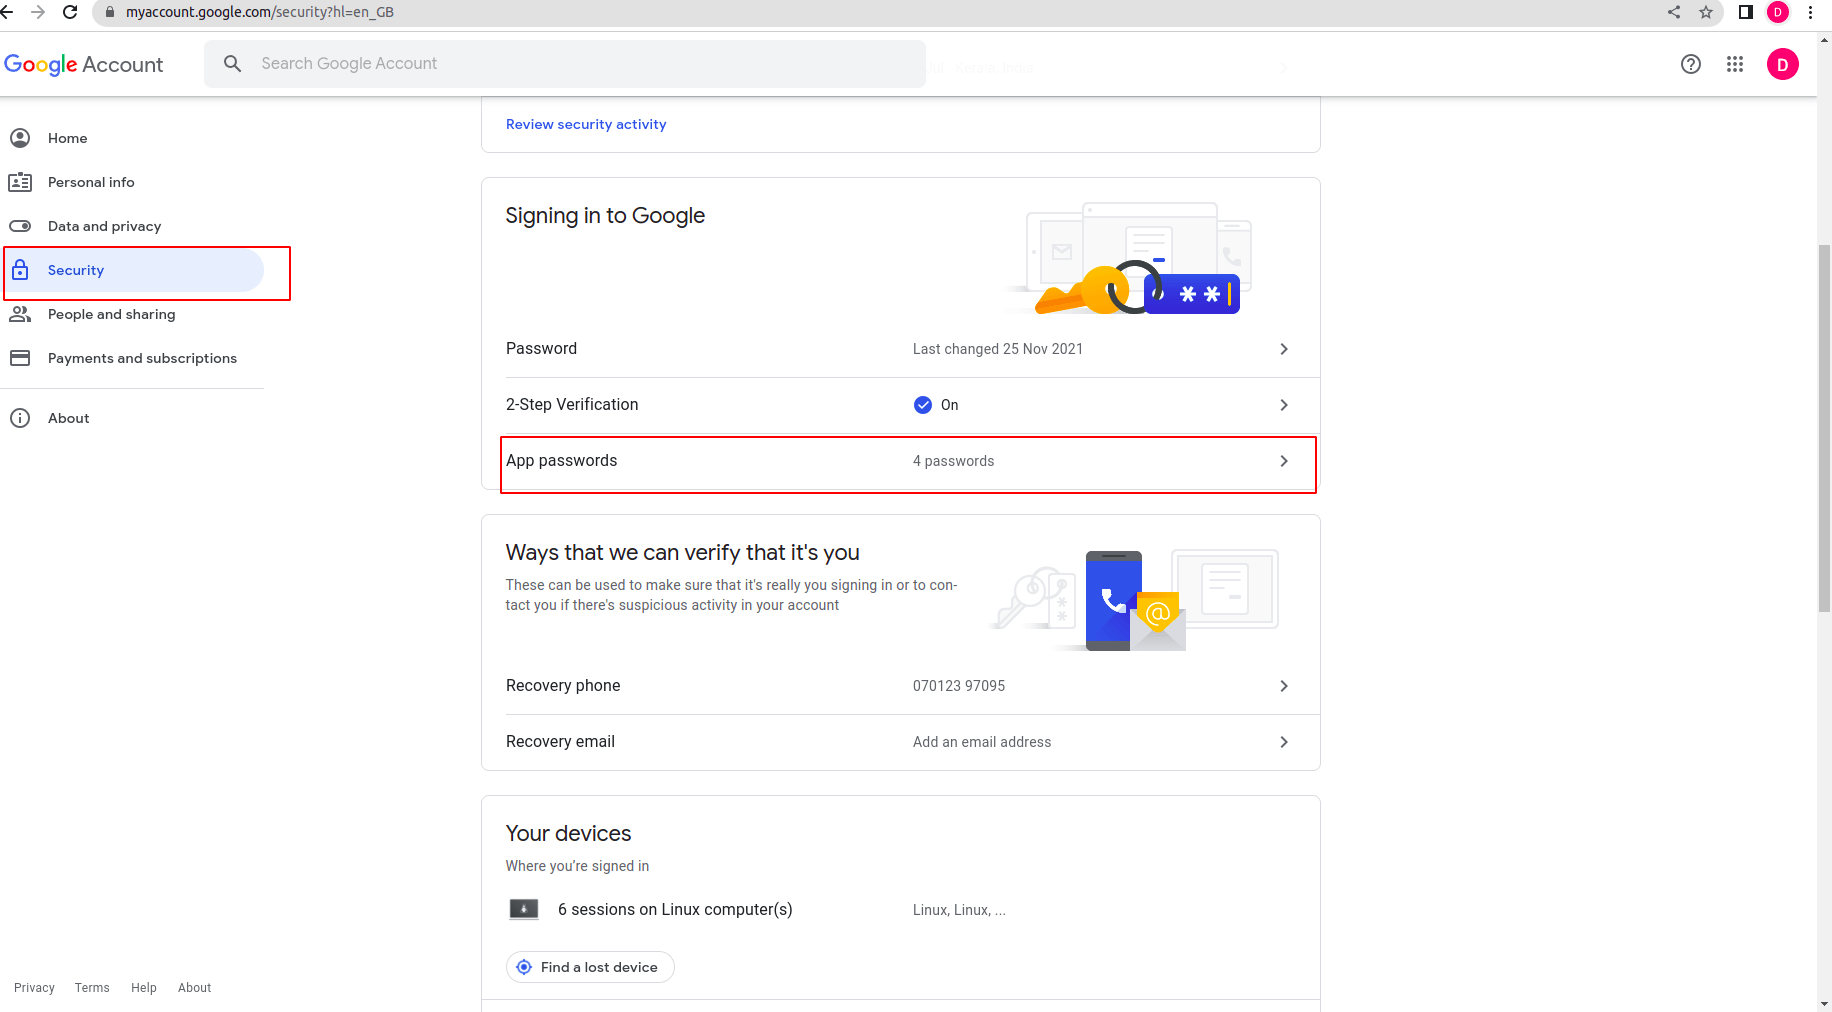Click the browser forward arrow
This screenshot has width=1832, height=1012.
[38, 12]
